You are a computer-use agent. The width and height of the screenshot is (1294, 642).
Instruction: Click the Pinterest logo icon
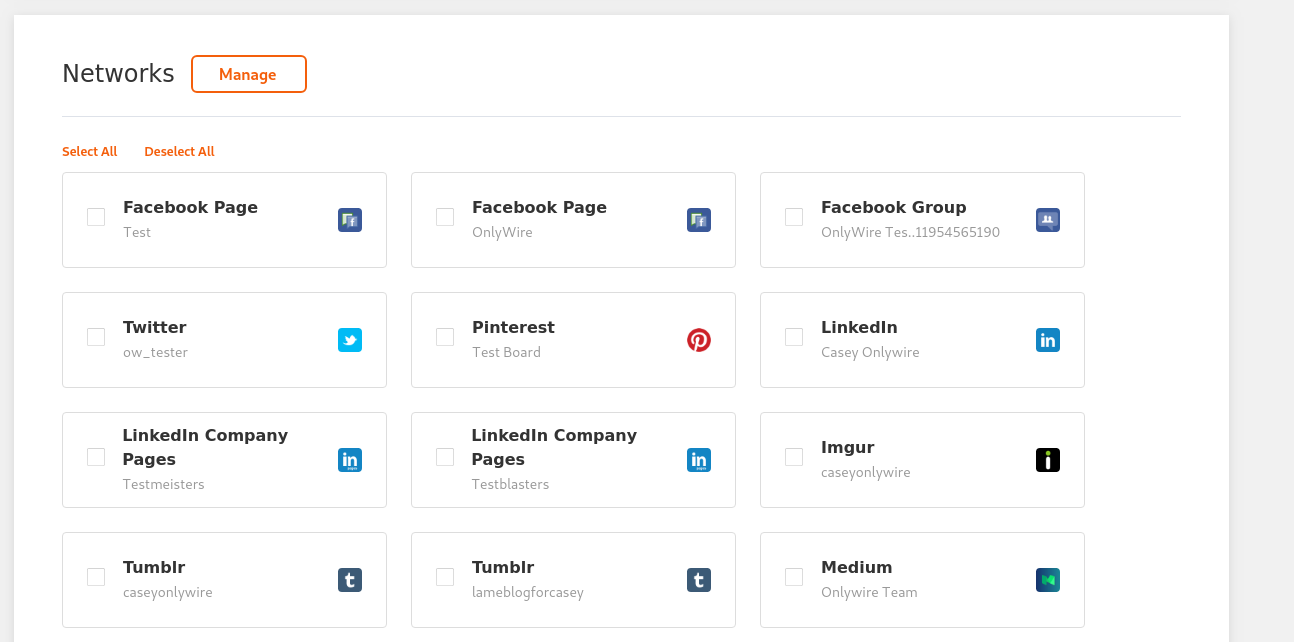pos(698,340)
